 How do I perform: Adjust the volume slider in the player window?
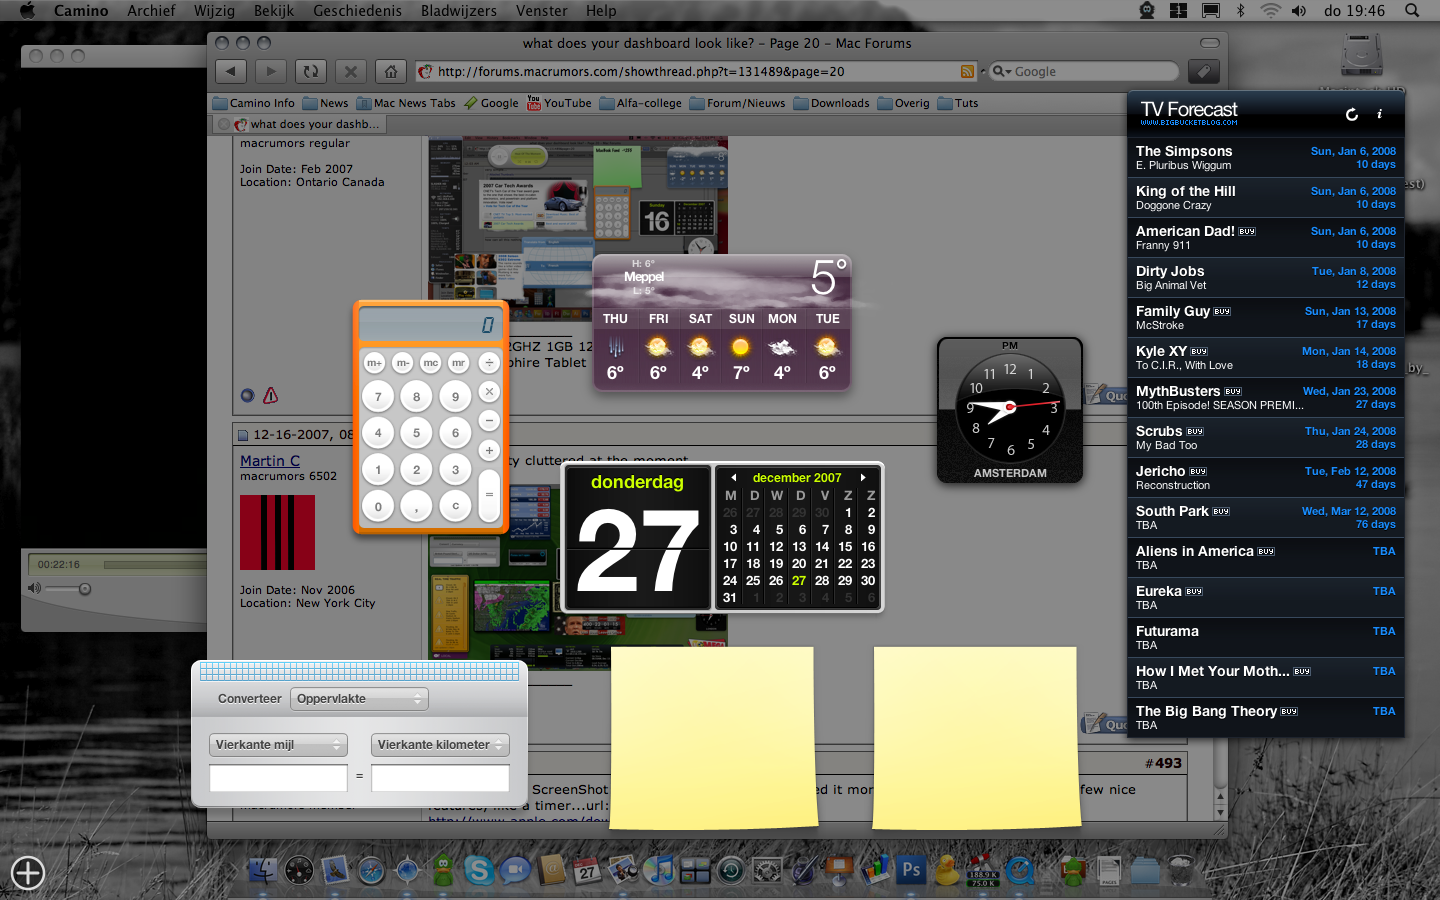pyautogui.click(x=70, y=589)
